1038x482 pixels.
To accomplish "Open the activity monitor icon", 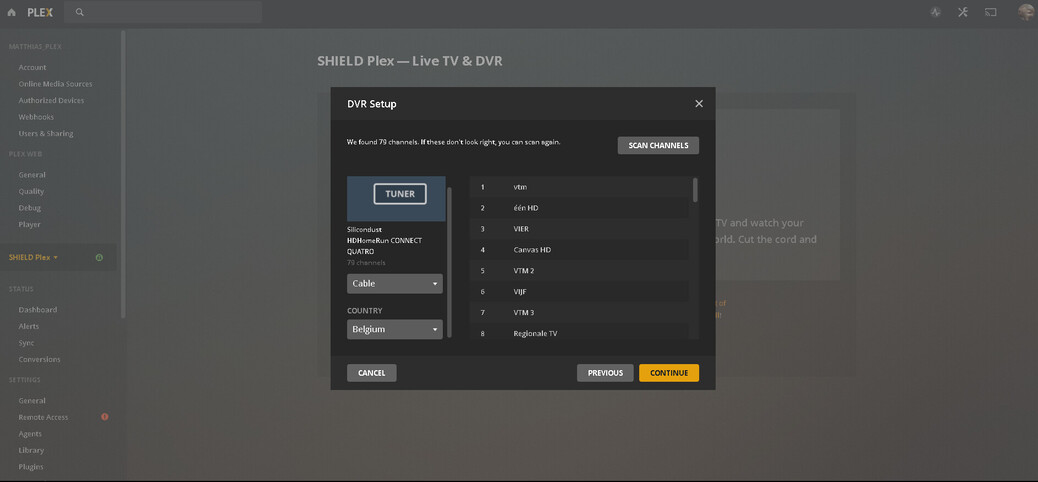I will pos(935,12).
